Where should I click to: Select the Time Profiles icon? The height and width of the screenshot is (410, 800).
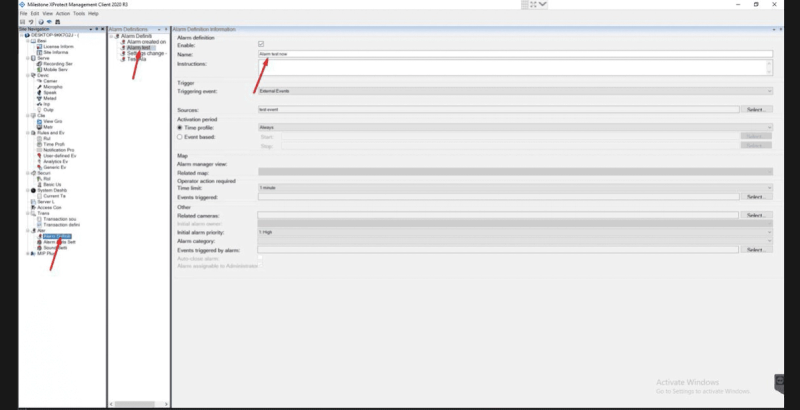click(x=39, y=144)
